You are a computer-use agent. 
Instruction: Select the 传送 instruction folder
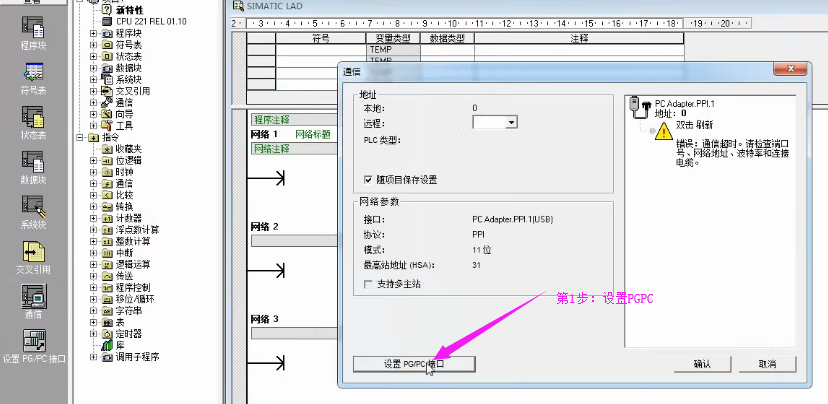click(x=124, y=276)
